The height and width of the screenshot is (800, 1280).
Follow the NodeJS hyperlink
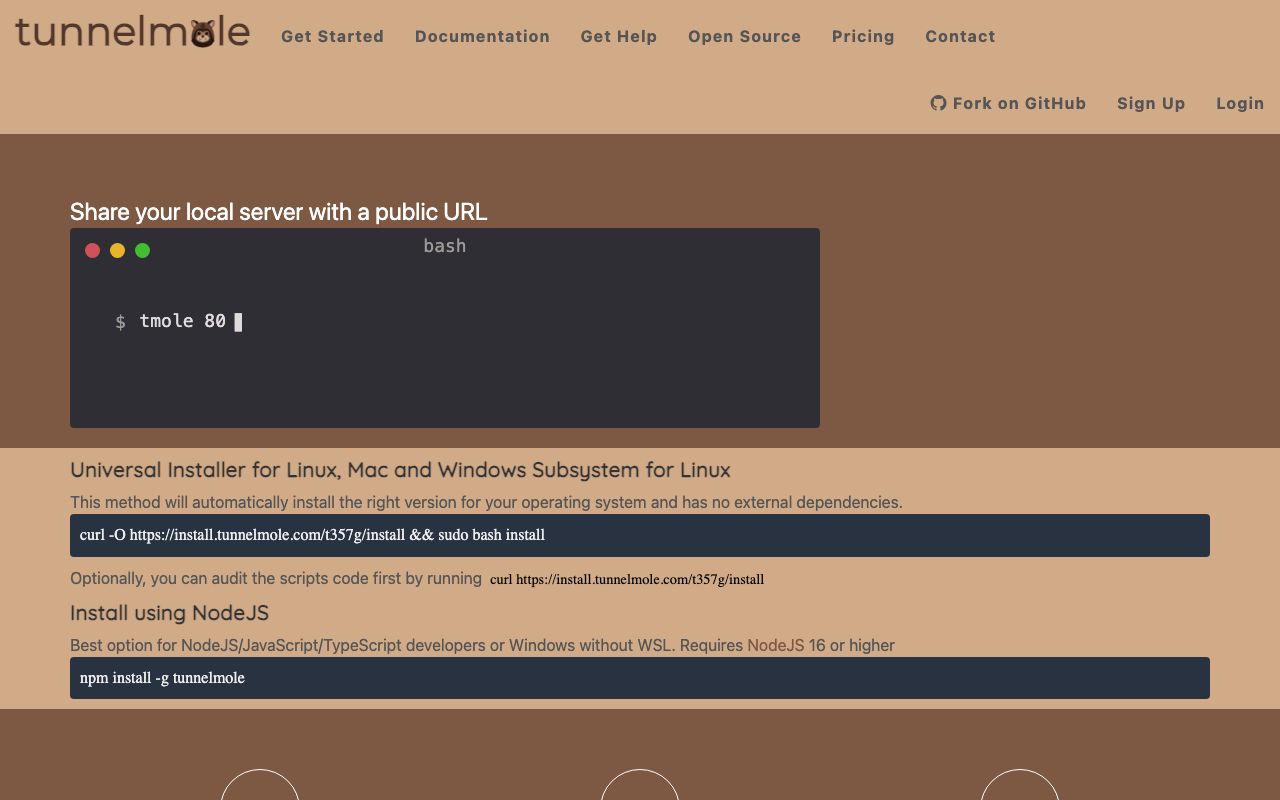click(775, 645)
